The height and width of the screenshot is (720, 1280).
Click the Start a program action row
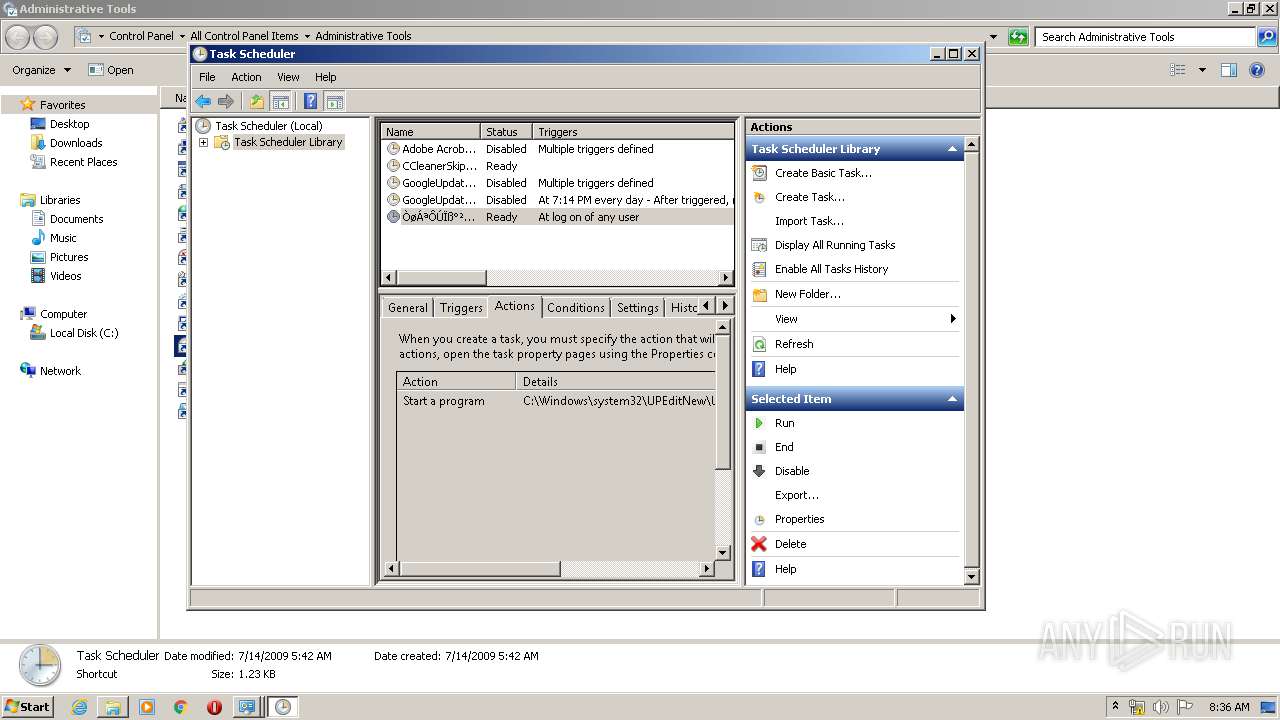coord(556,401)
